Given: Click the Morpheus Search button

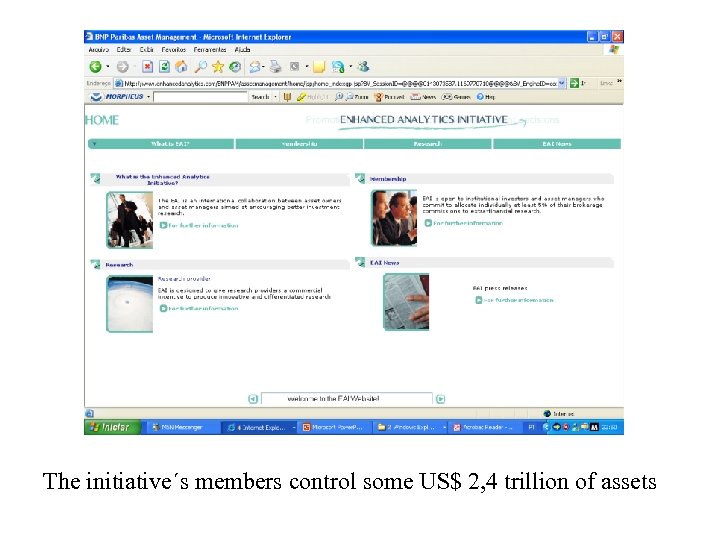Looking at the screenshot, I should pos(260,97).
